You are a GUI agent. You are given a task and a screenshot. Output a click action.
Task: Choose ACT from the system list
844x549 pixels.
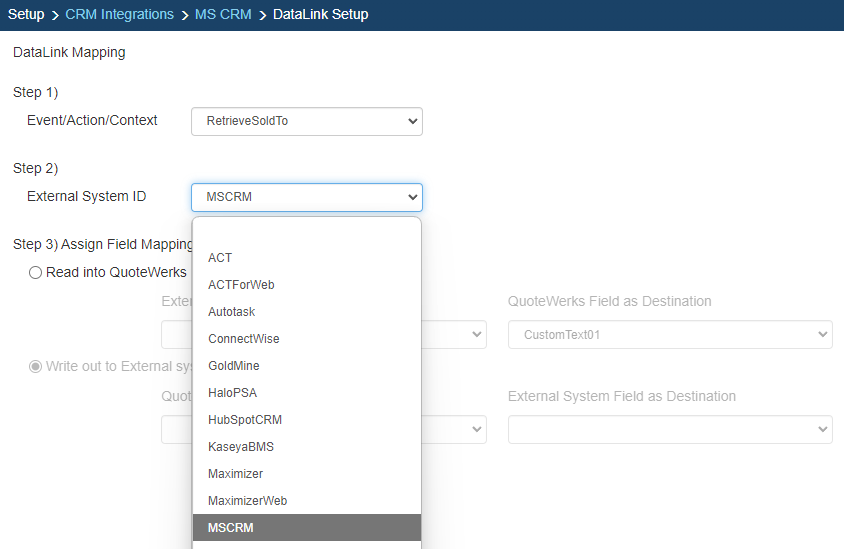point(220,258)
